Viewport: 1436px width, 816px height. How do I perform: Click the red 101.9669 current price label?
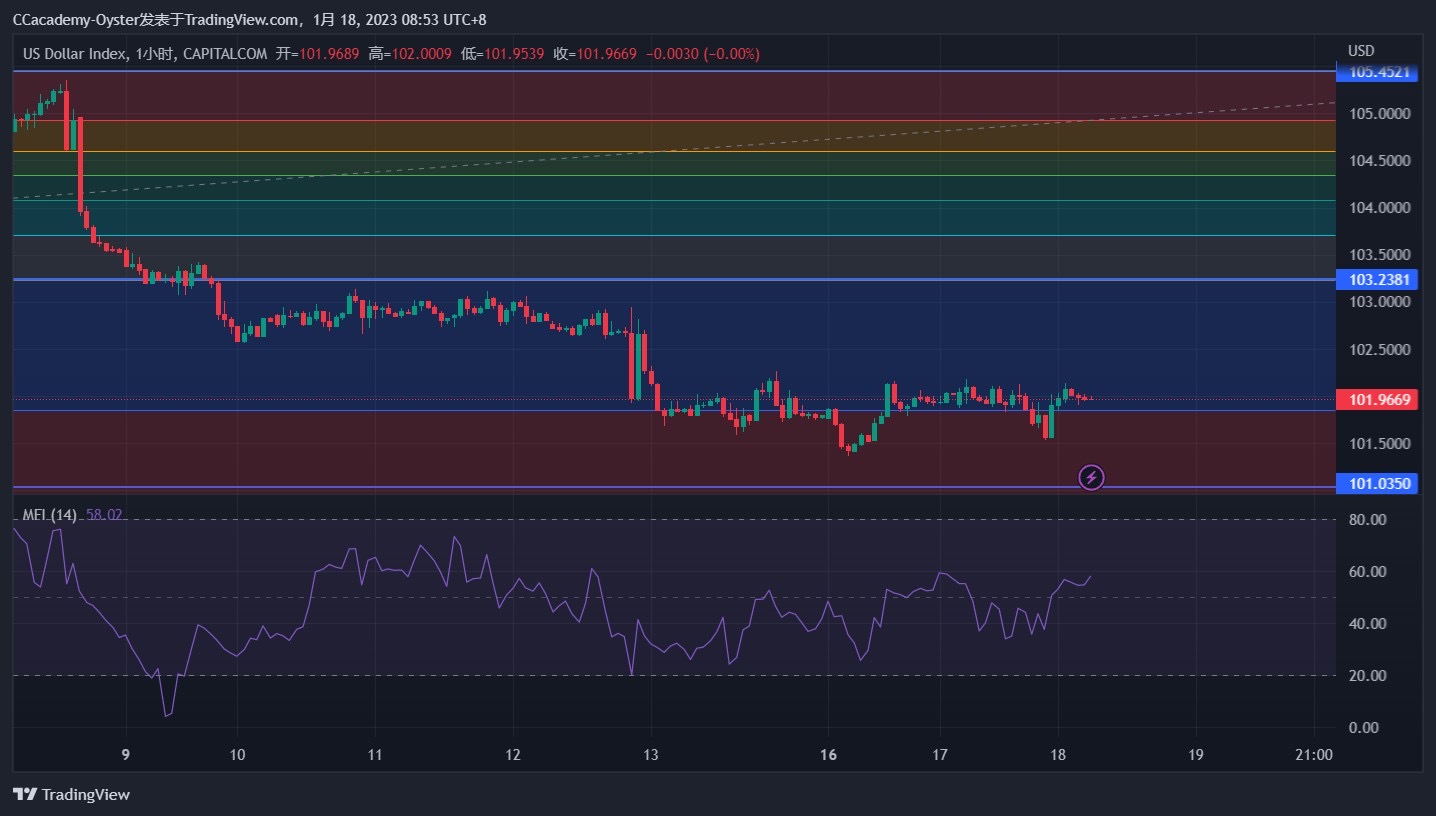1379,400
